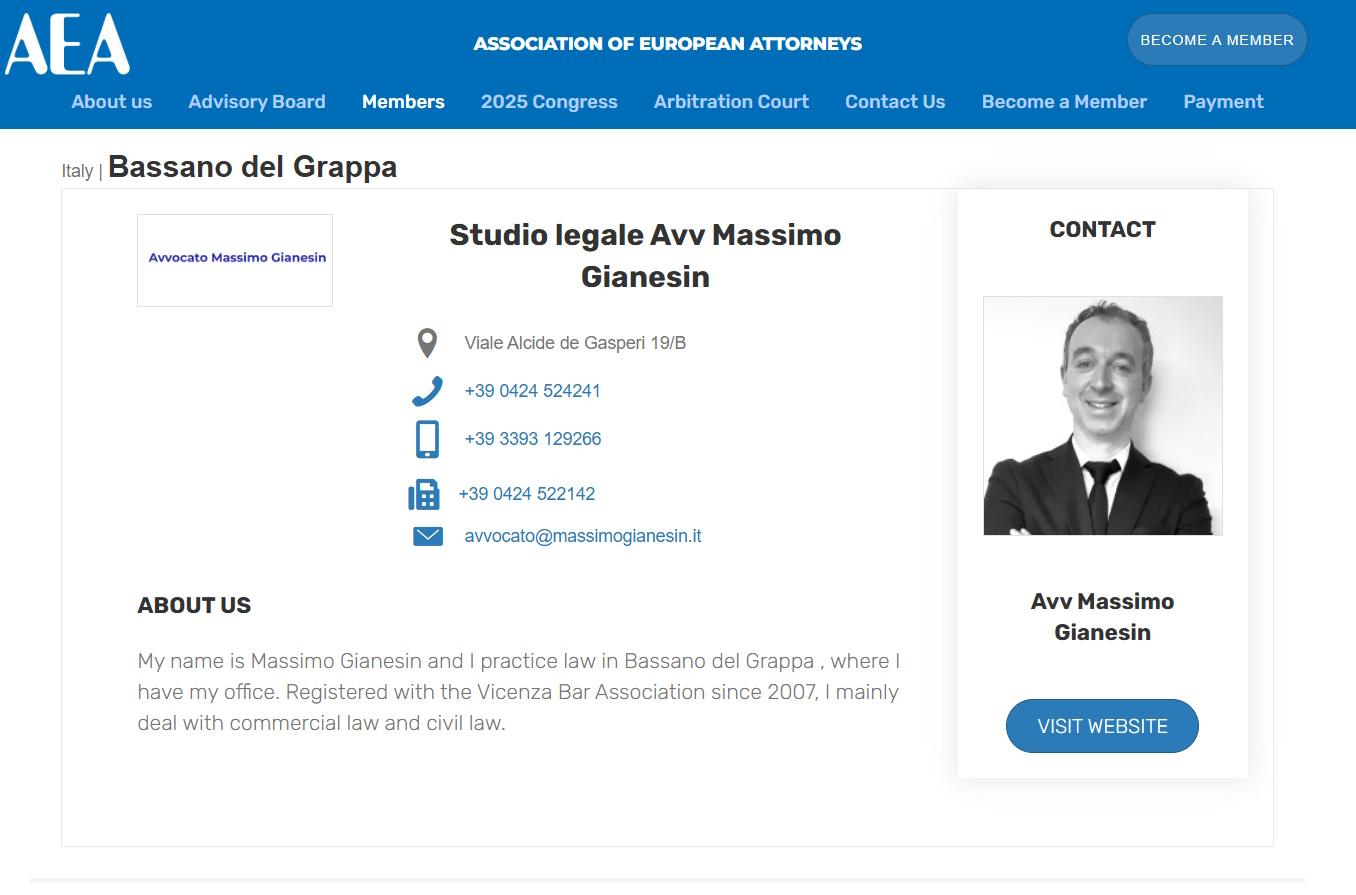
Task: Click the AEA logo
Action: coord(67,42)
